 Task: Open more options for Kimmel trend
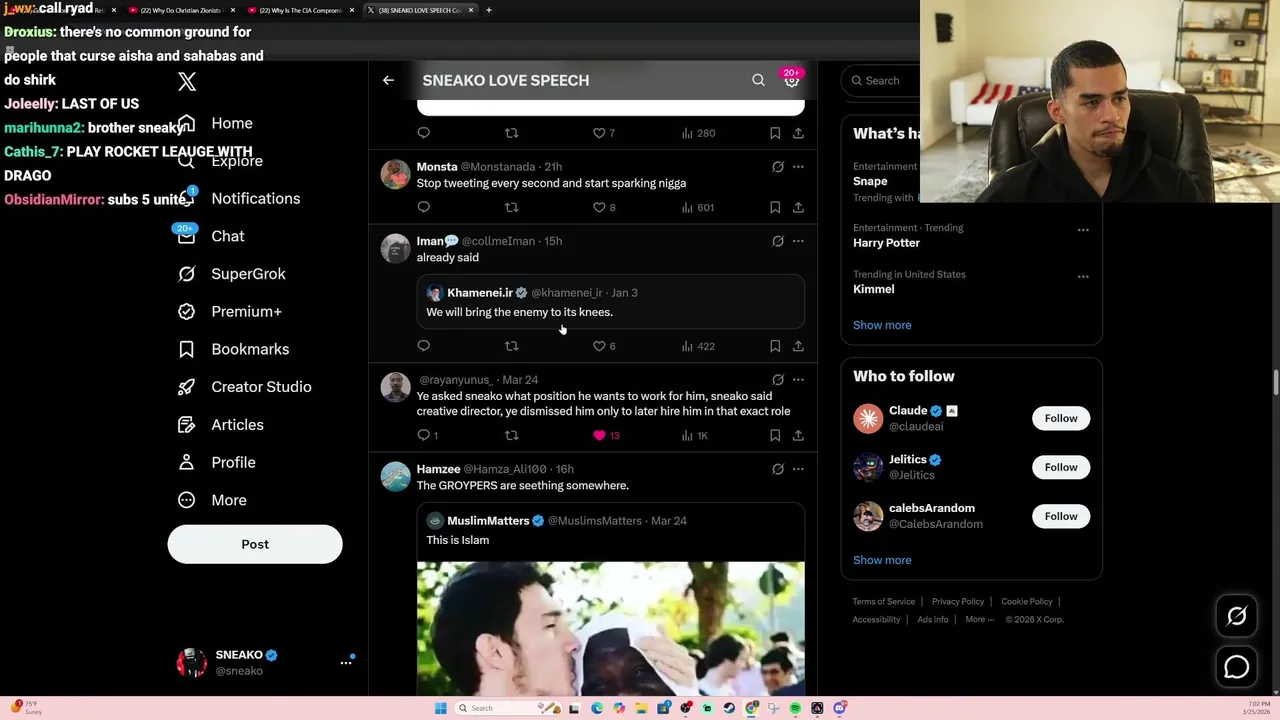[x=1083, y=276]
